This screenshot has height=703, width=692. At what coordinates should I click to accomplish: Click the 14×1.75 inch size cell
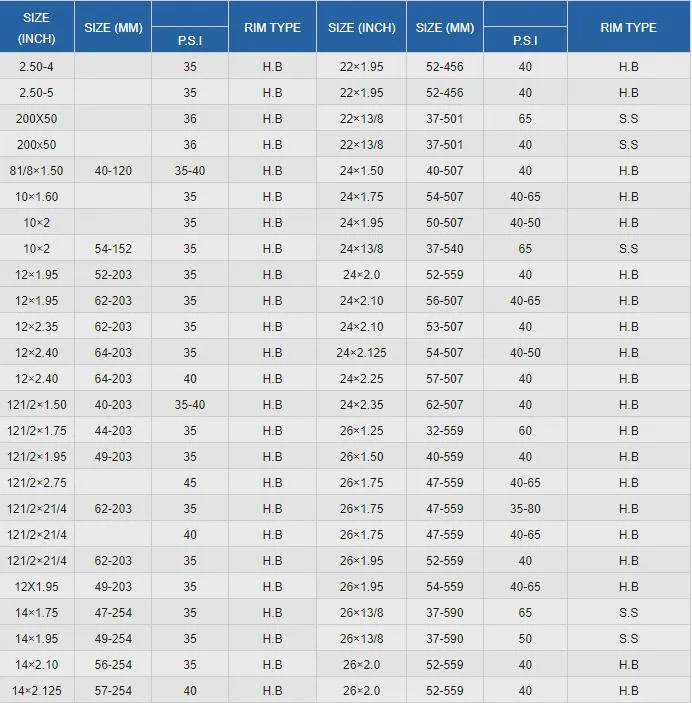coord(38,613)
